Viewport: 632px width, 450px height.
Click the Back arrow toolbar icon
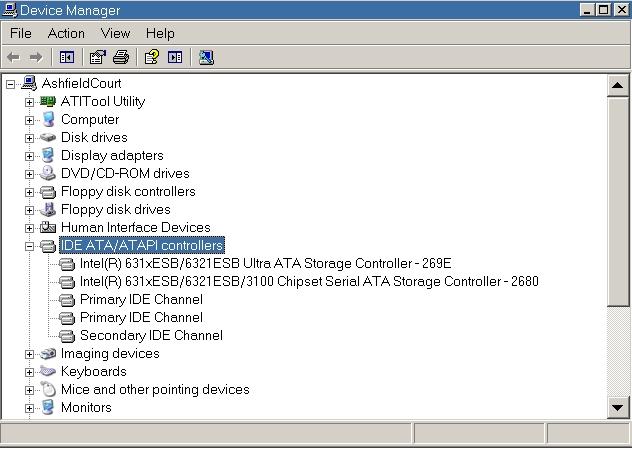click(x=13, y=57)
